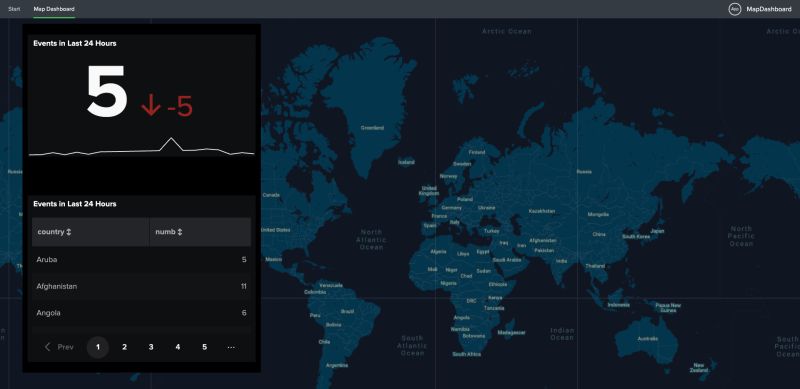This screenshot has height=389, width=800.
Task: Select the Angola table row
Action: pos(141,313)
